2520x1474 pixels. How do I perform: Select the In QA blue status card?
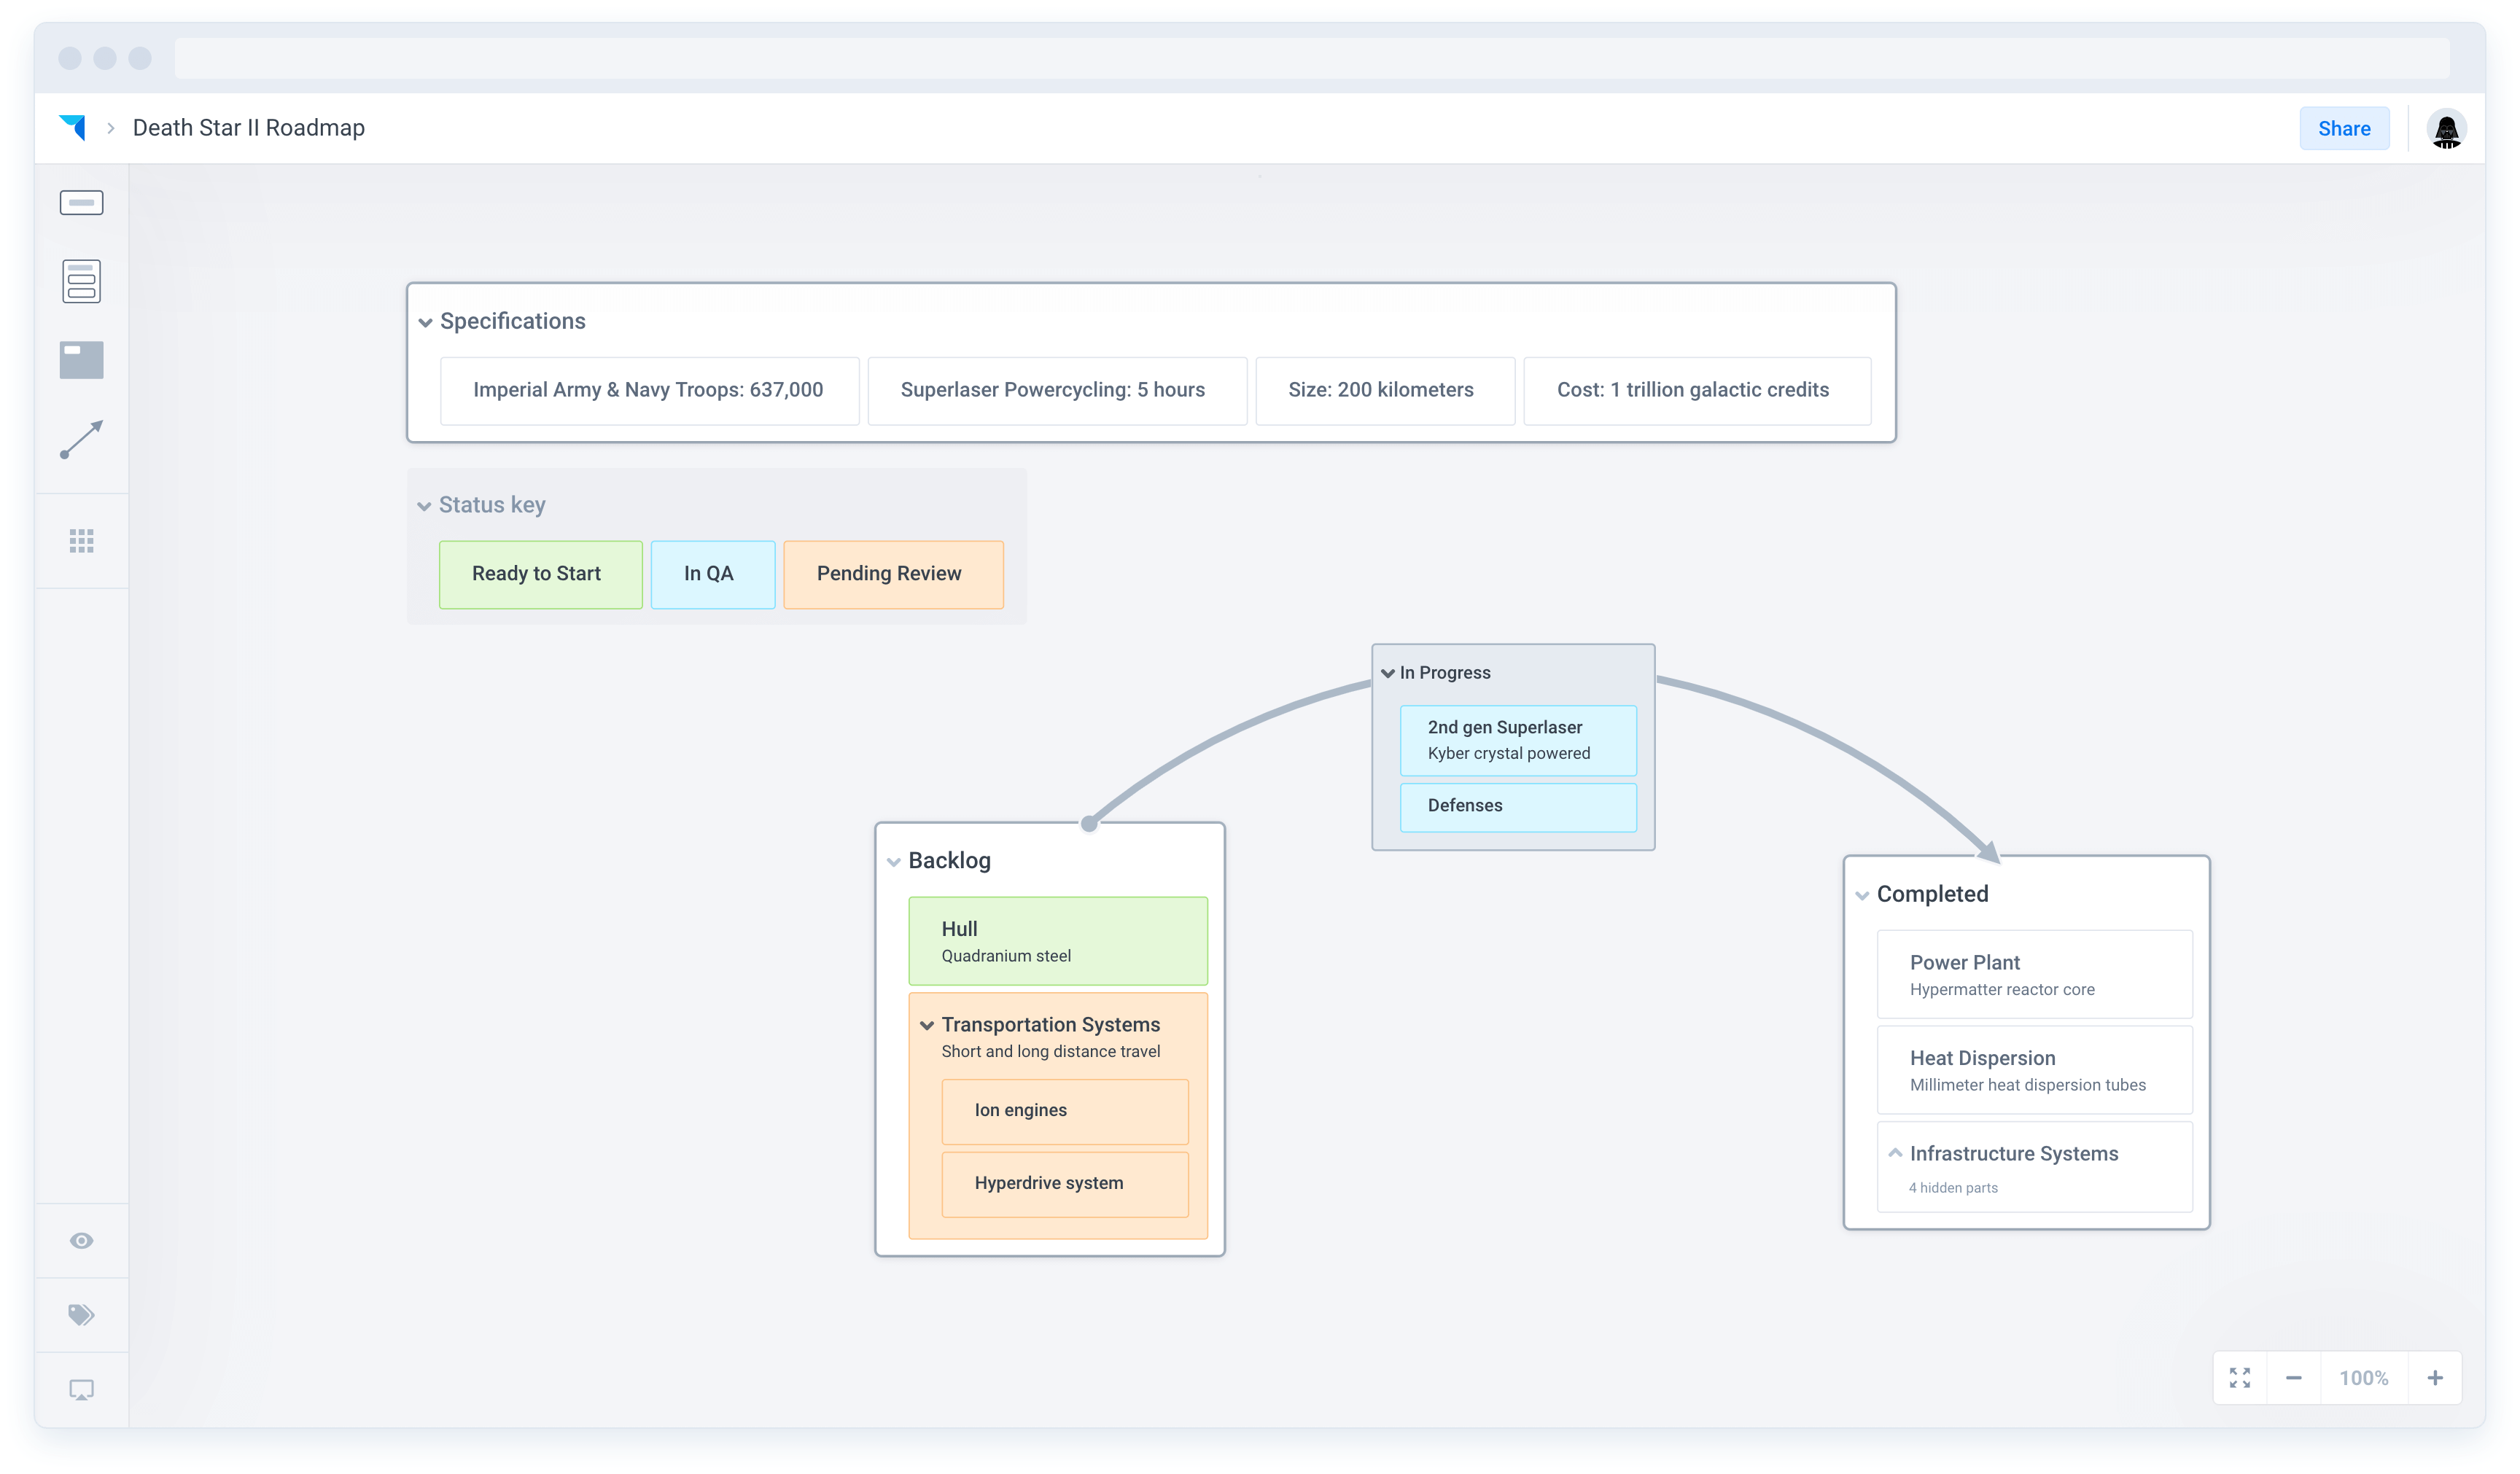(x=712, y=574)
